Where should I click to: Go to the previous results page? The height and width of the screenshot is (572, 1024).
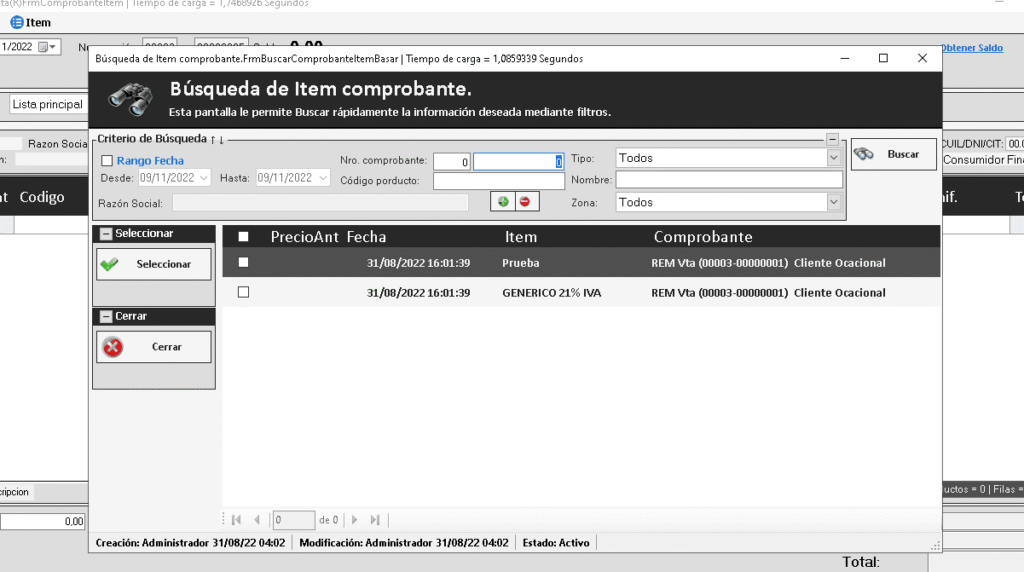257,520
